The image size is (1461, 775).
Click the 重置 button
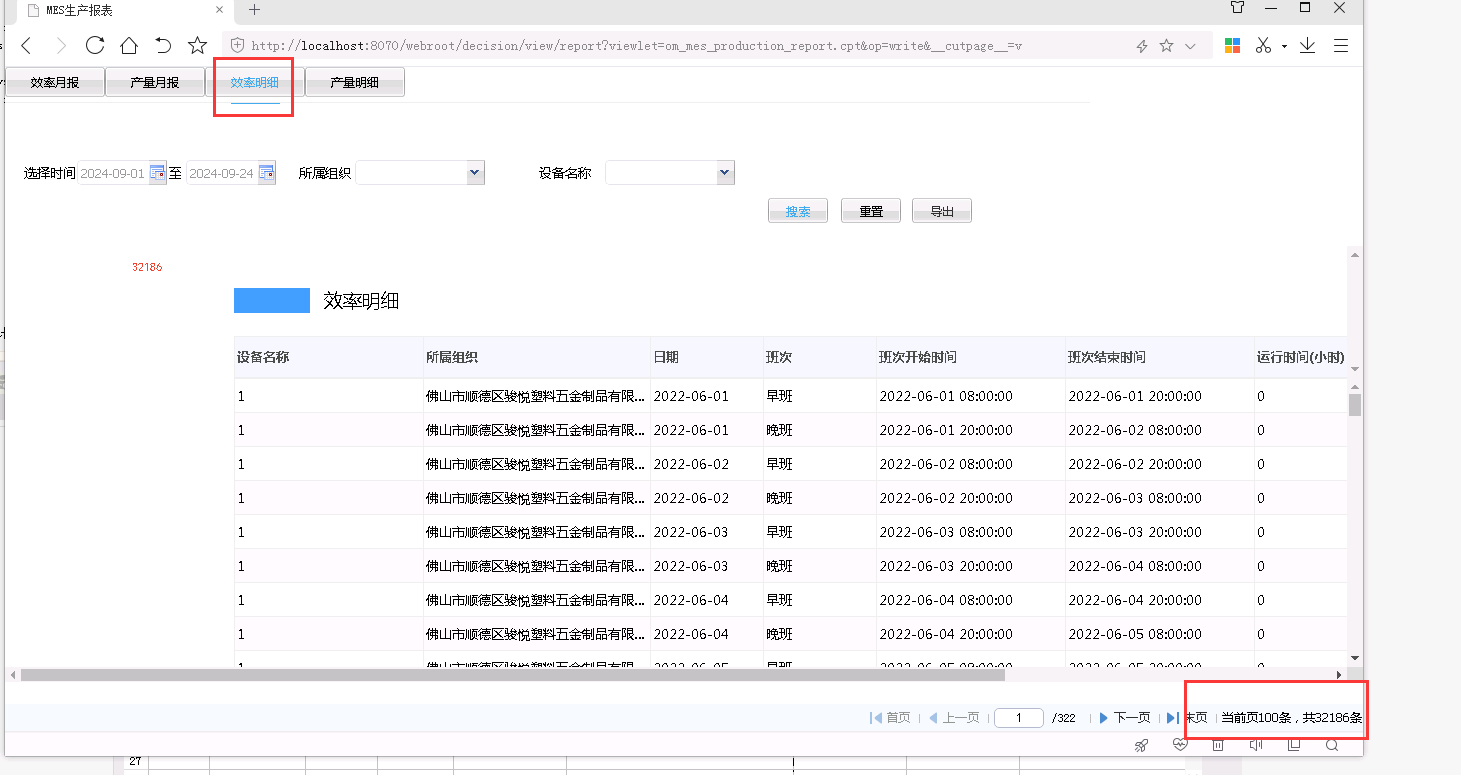click(x=871, y=211)
